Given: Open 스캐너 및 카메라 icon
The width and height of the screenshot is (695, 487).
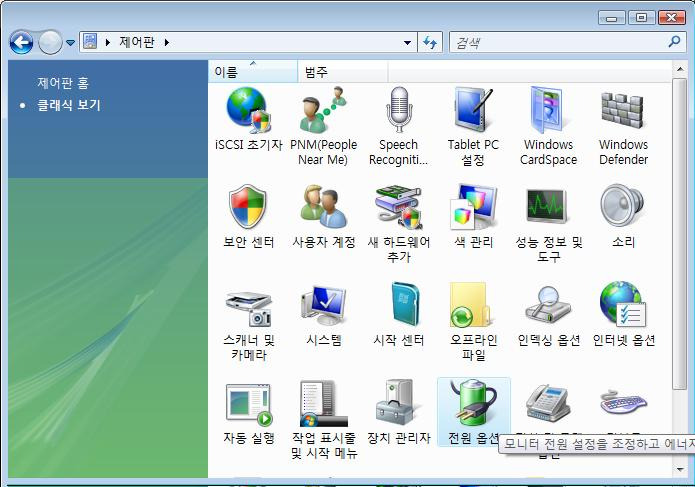Looking at the screenshot, I should [x=248, y=309].
